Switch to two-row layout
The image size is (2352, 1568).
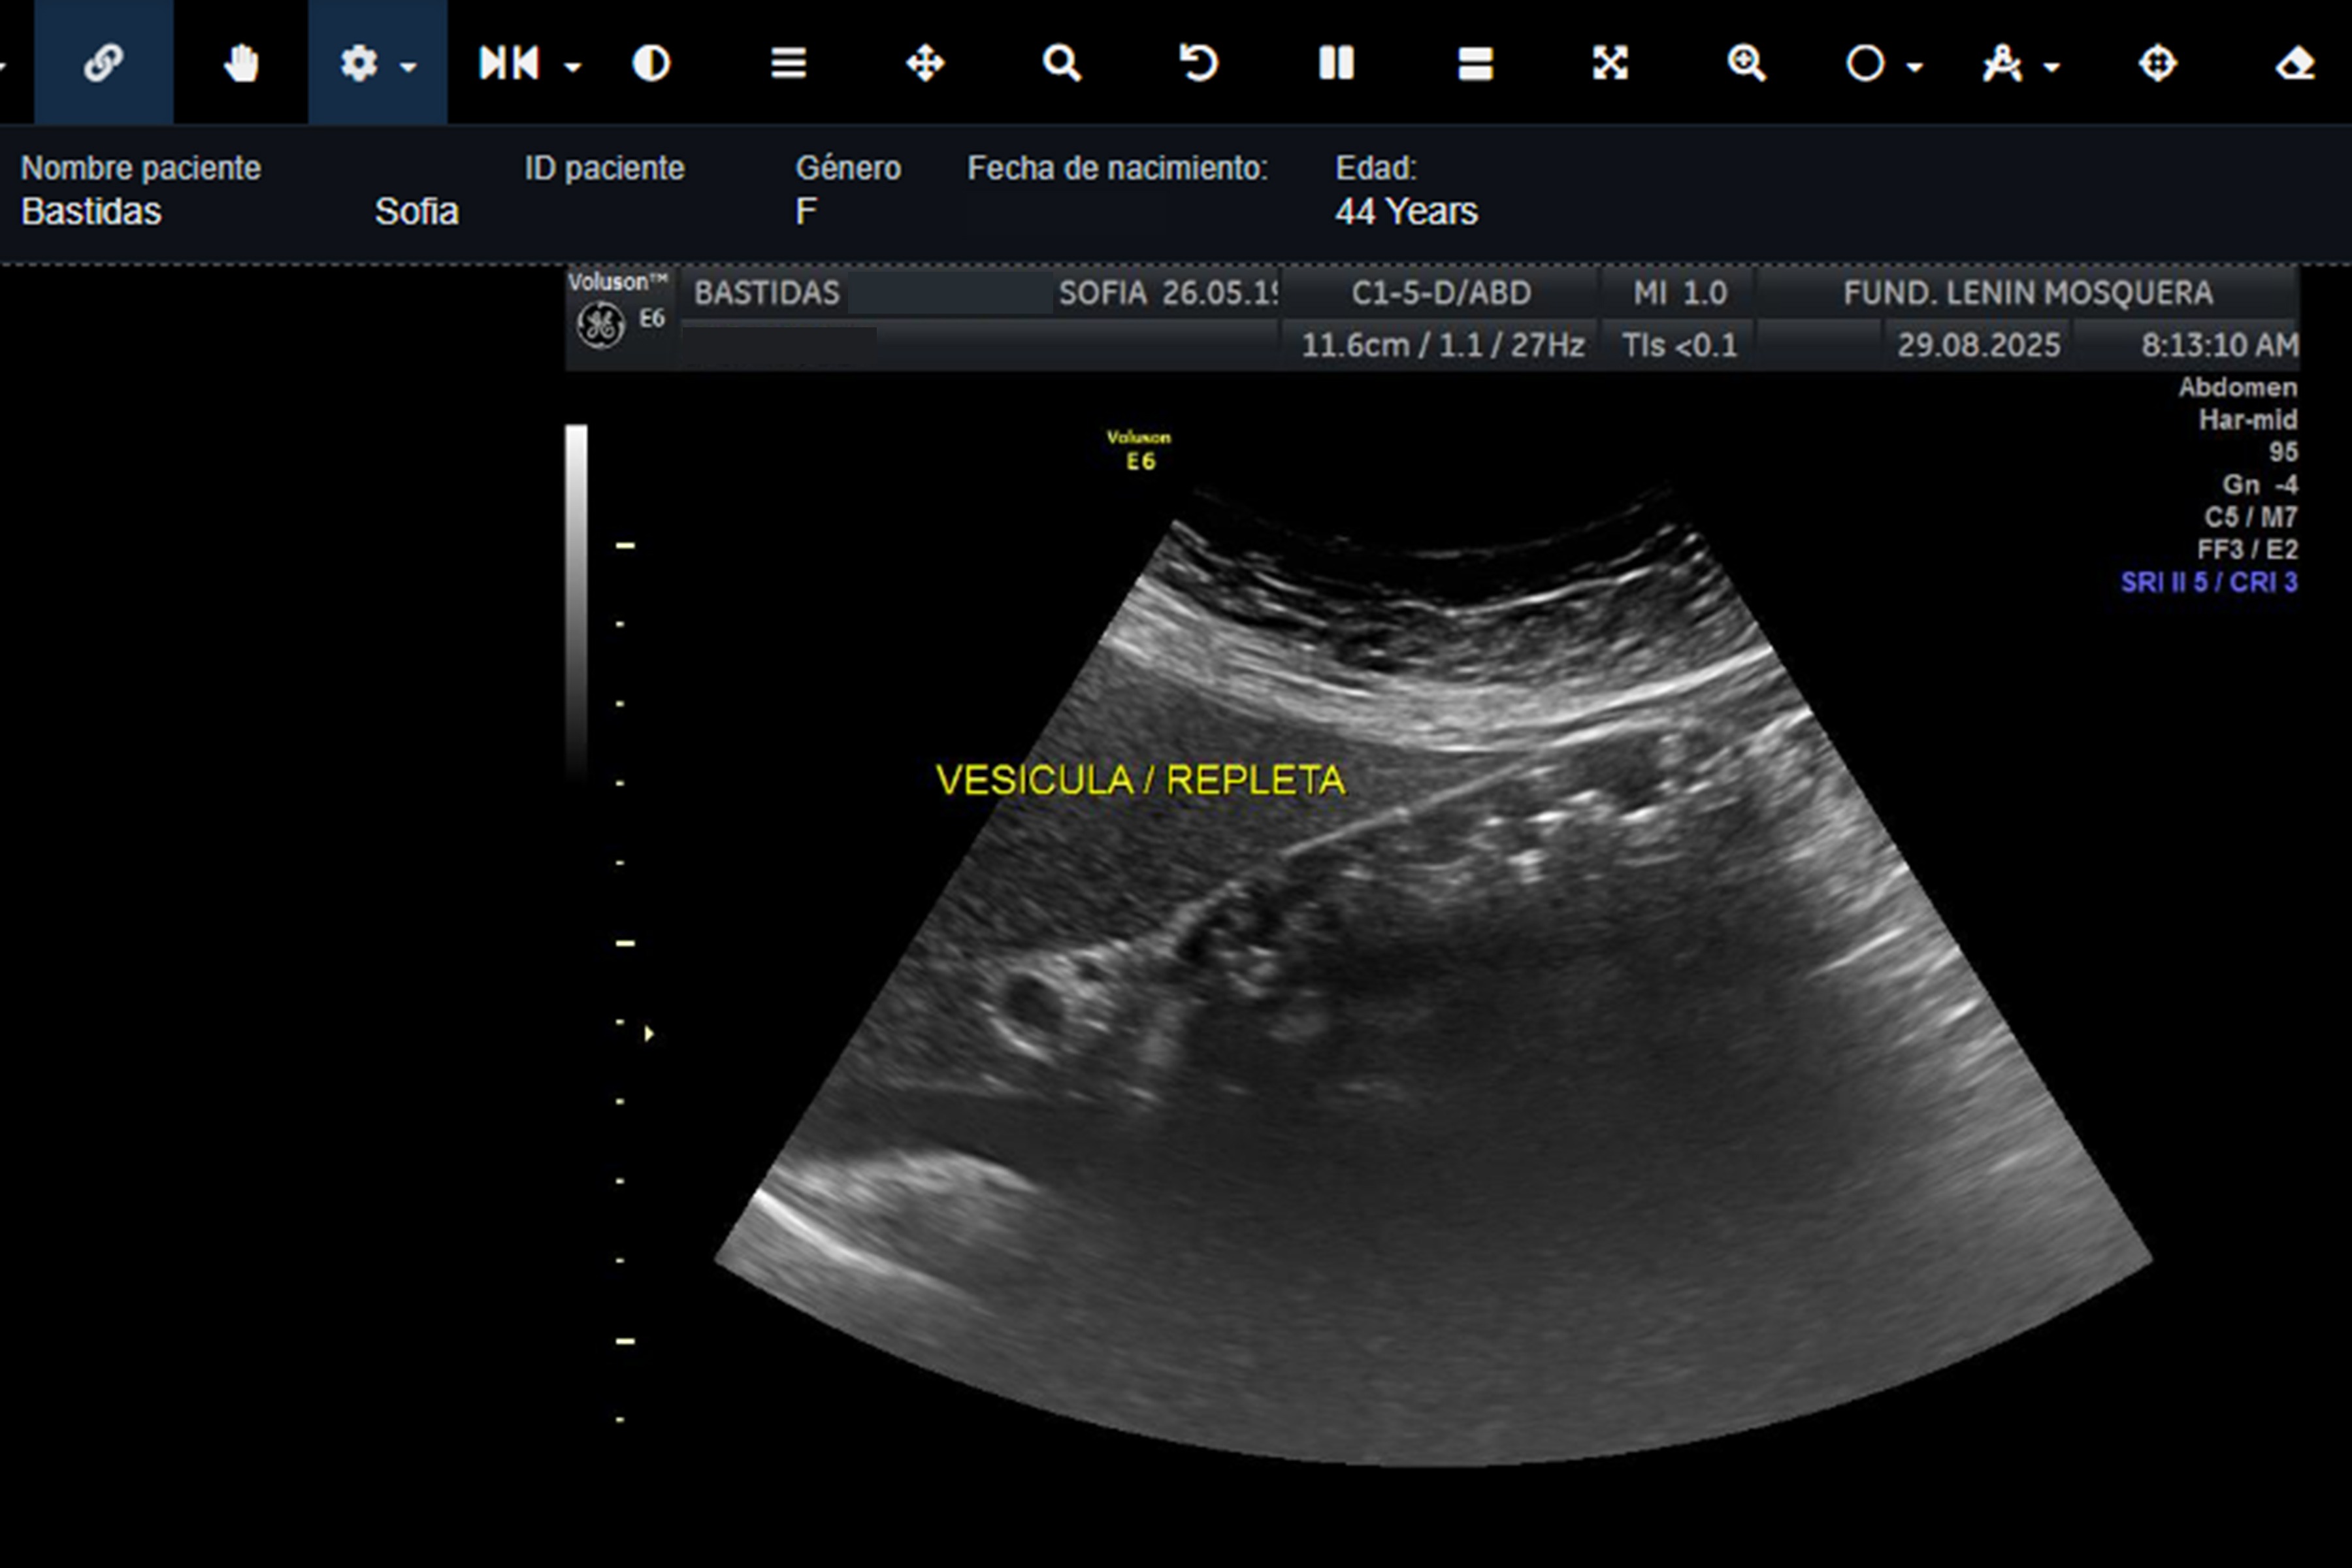pyautogui.click(x=1475, y=63)
